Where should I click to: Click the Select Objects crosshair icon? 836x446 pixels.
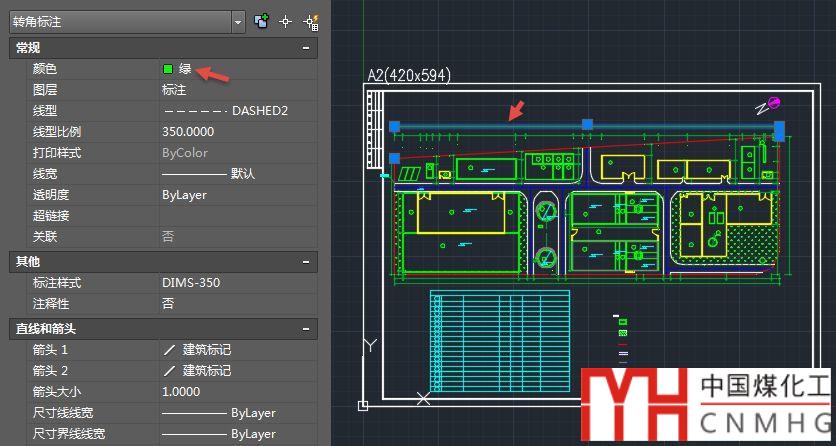(x=286, y=20)
